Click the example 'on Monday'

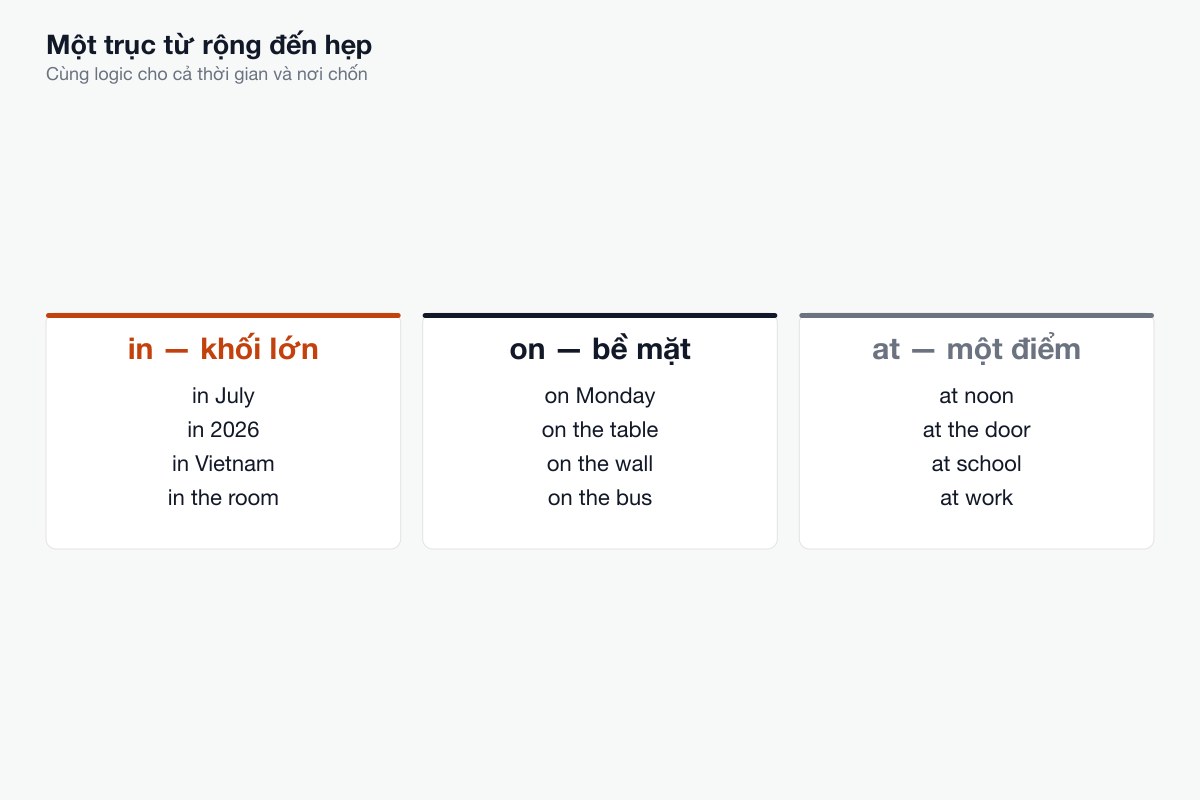[600, 396]
